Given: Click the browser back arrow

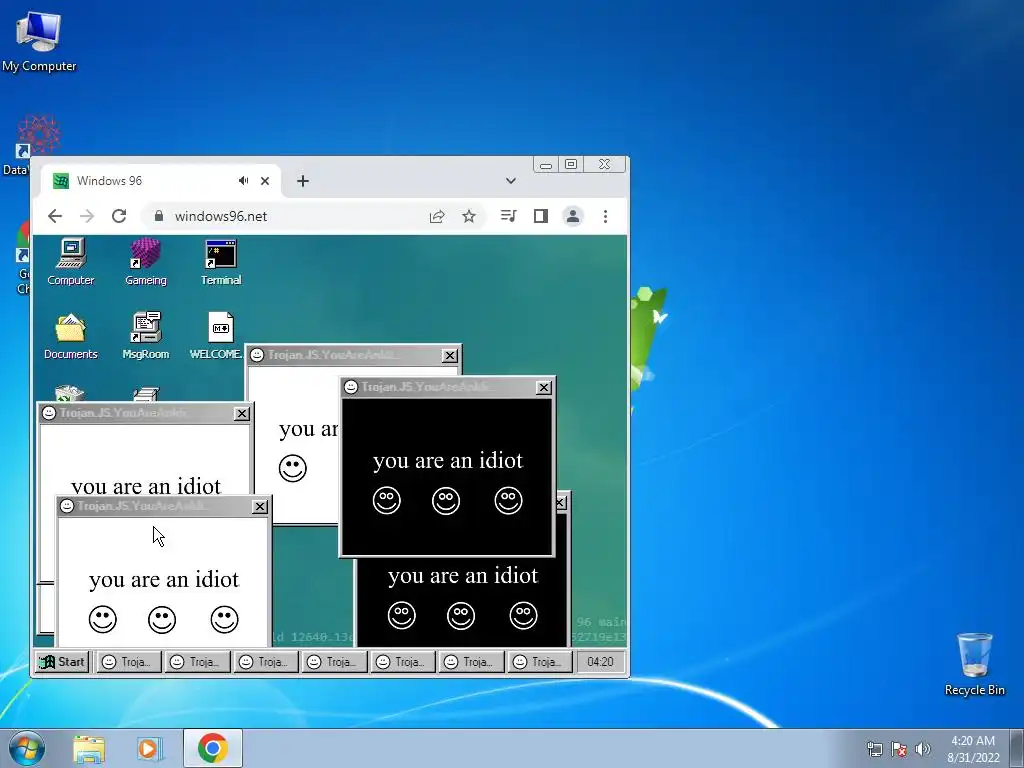Looking at the screenshot, I should tap(55, 216).
